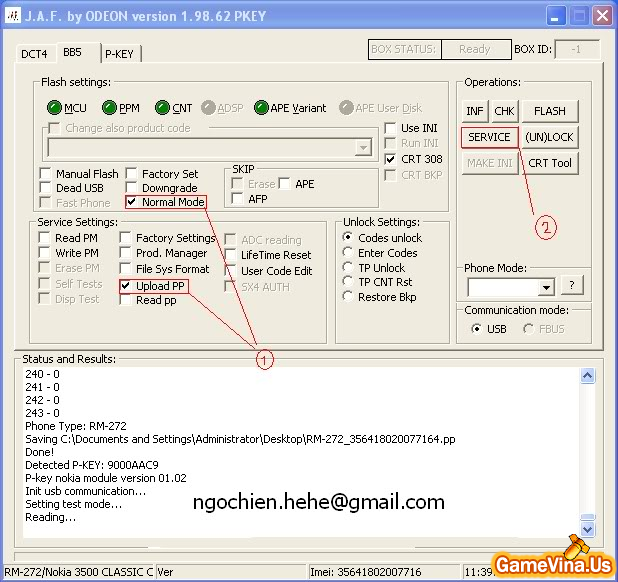Viewport: 618px width, 582px height.
Task: Click the (UN)LOCK button
Action: point(550,137)
